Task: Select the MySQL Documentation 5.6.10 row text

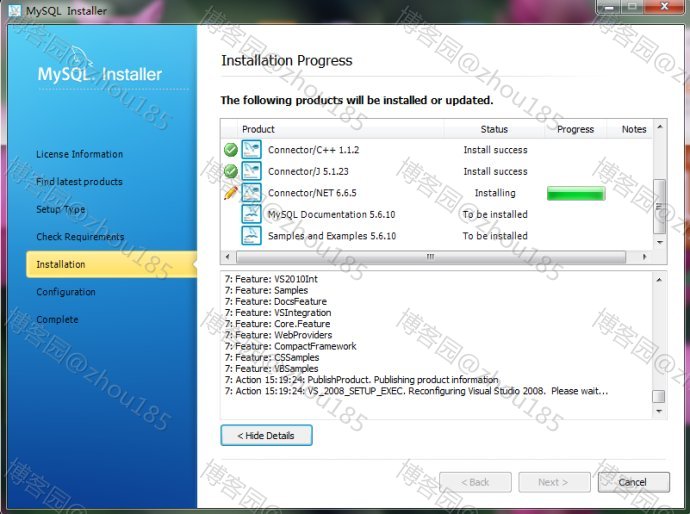Action: (331, 214)
